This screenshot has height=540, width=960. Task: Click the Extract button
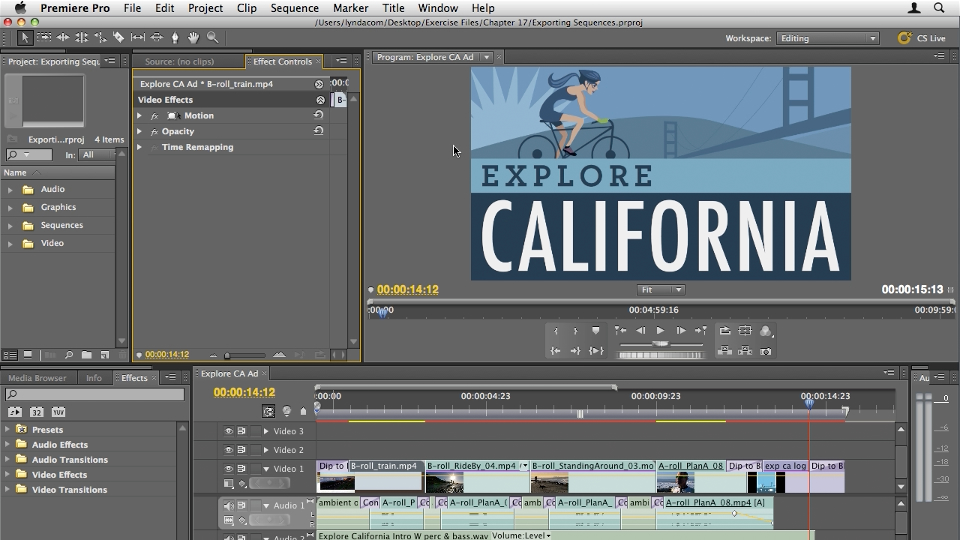pyautogui.click(x=745, y=351)
